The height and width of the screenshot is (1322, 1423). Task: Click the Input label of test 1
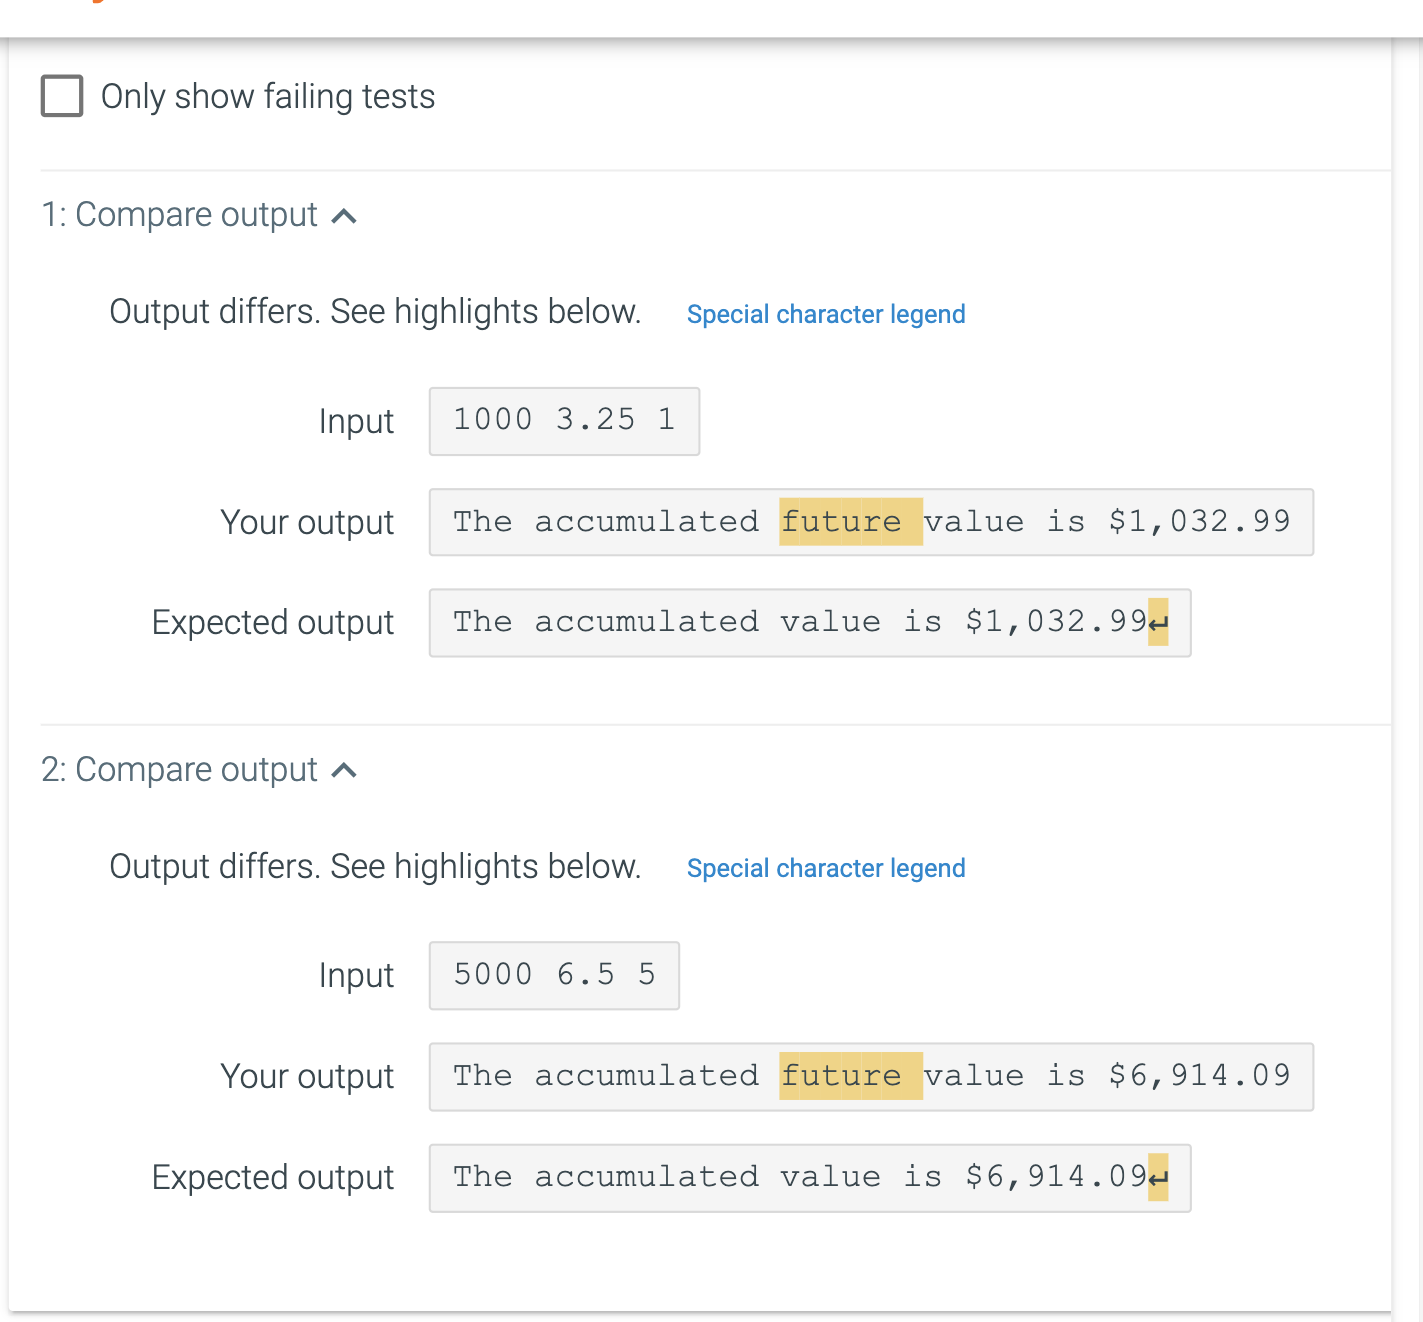click(356, 421)
